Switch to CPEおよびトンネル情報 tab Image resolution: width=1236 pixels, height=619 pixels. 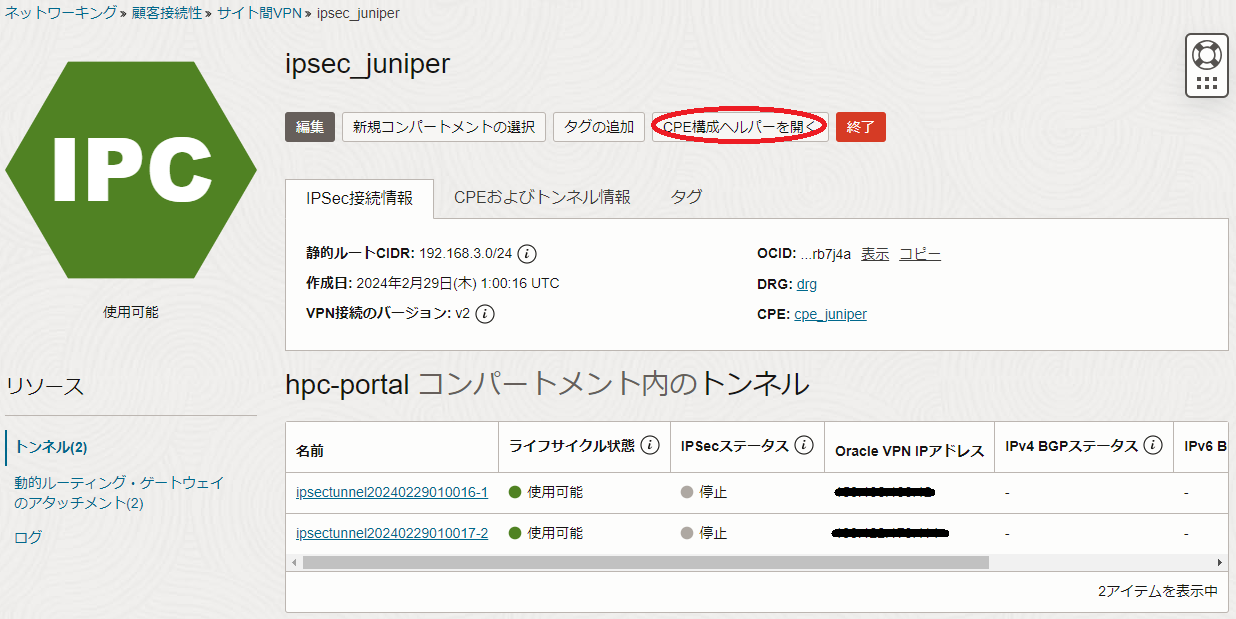[x=542, y=198]
